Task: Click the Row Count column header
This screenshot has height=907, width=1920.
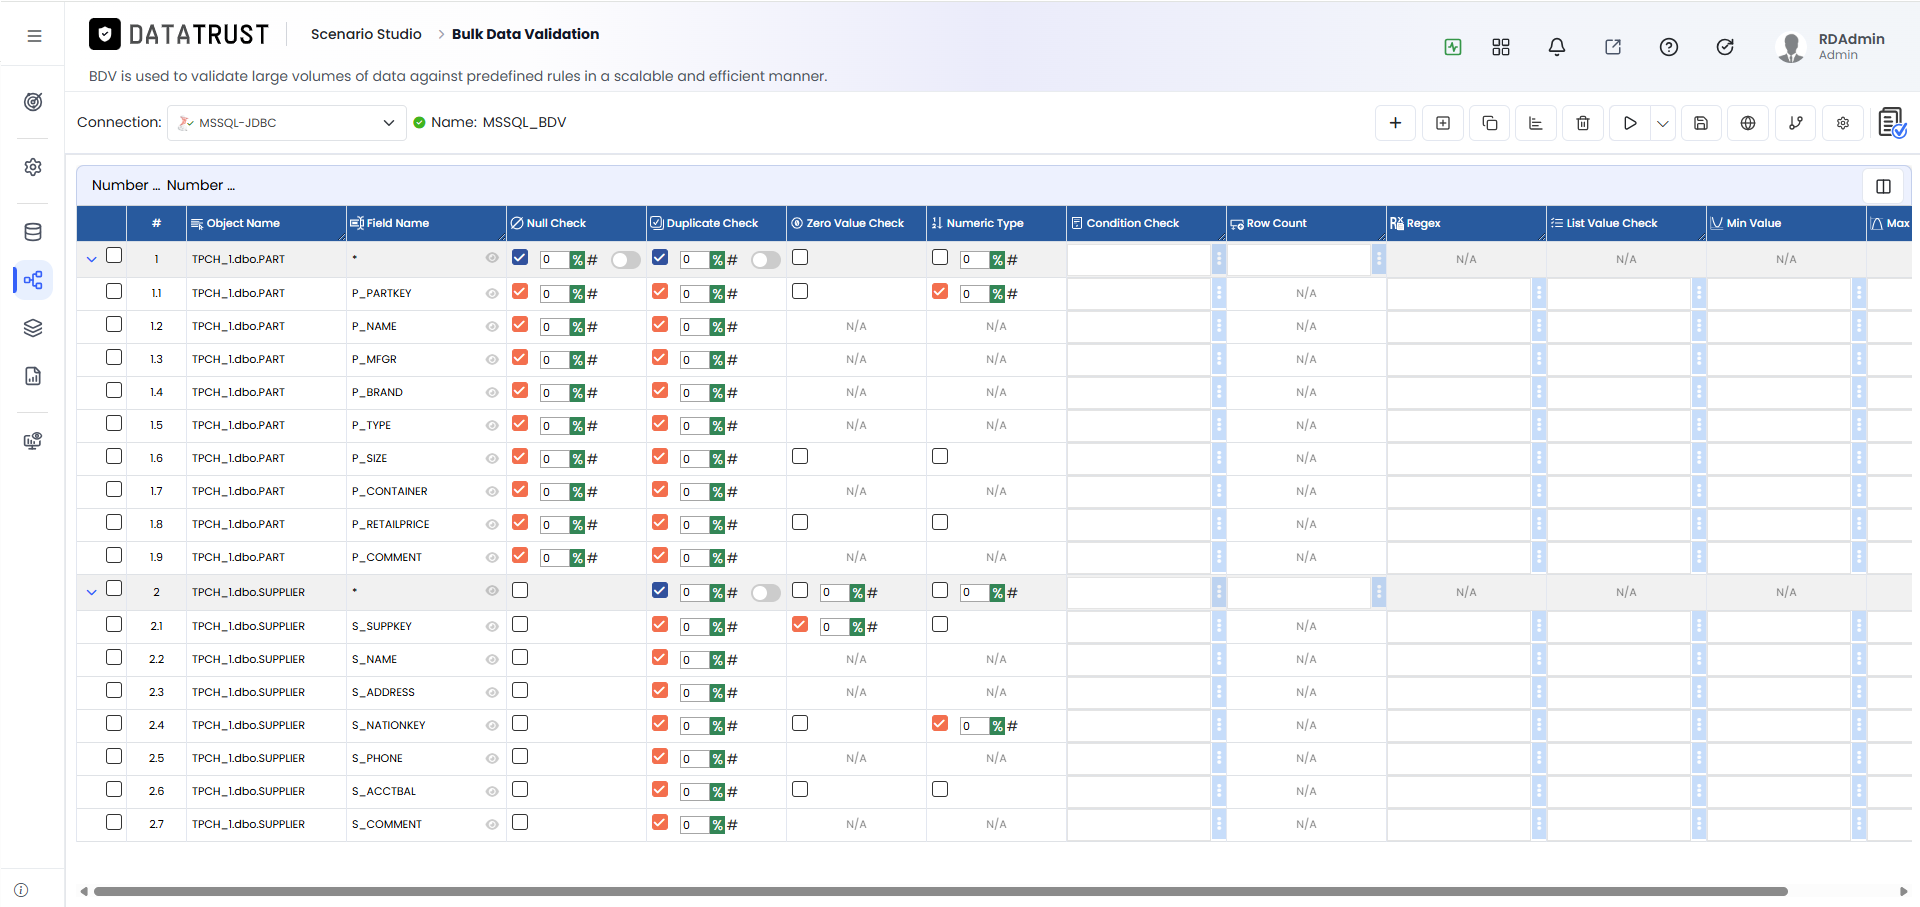Action: 1306,223
